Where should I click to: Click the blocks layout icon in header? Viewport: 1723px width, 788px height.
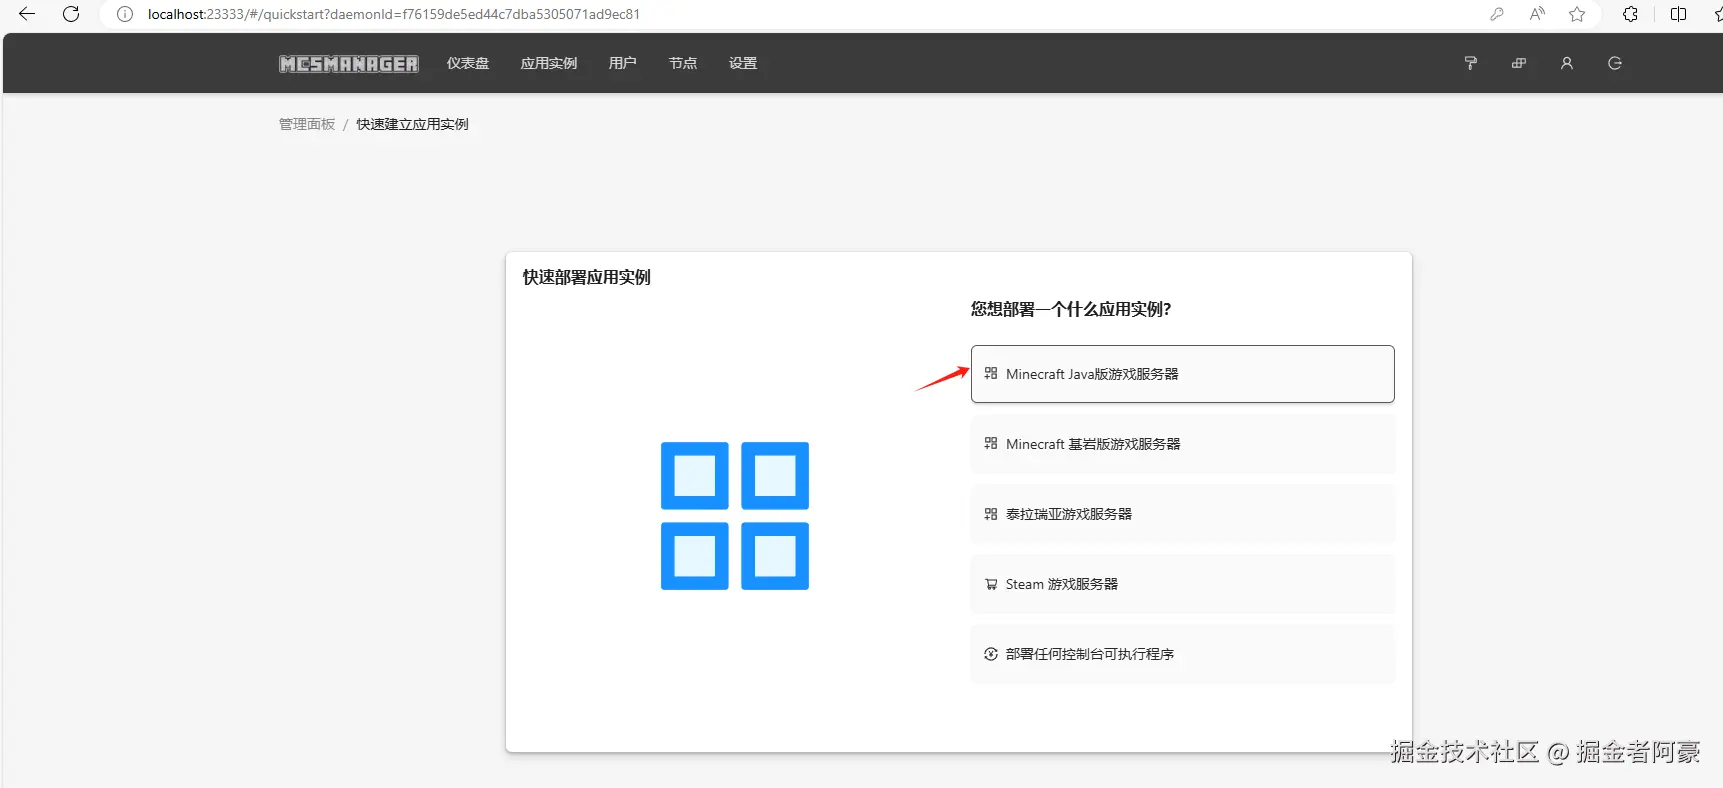pos(1519,63)
